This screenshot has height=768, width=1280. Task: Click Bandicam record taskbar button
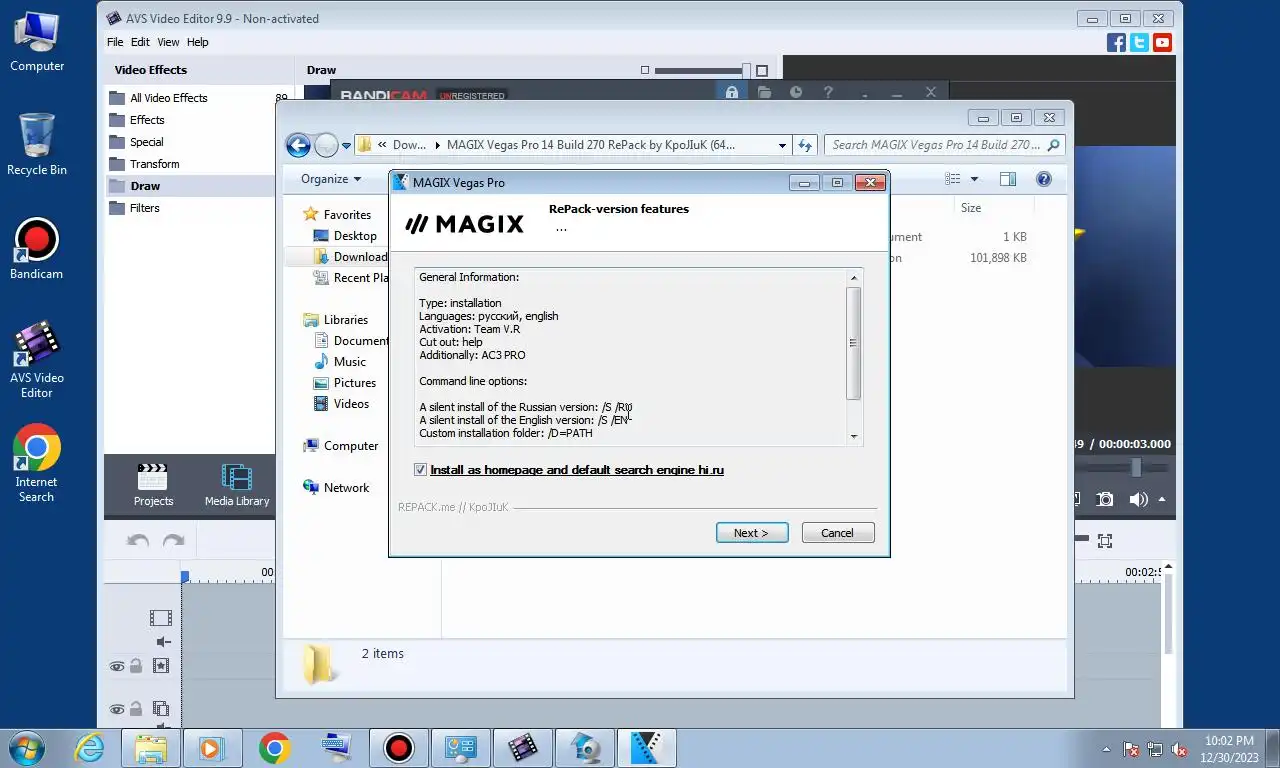[x=399, y=747]
